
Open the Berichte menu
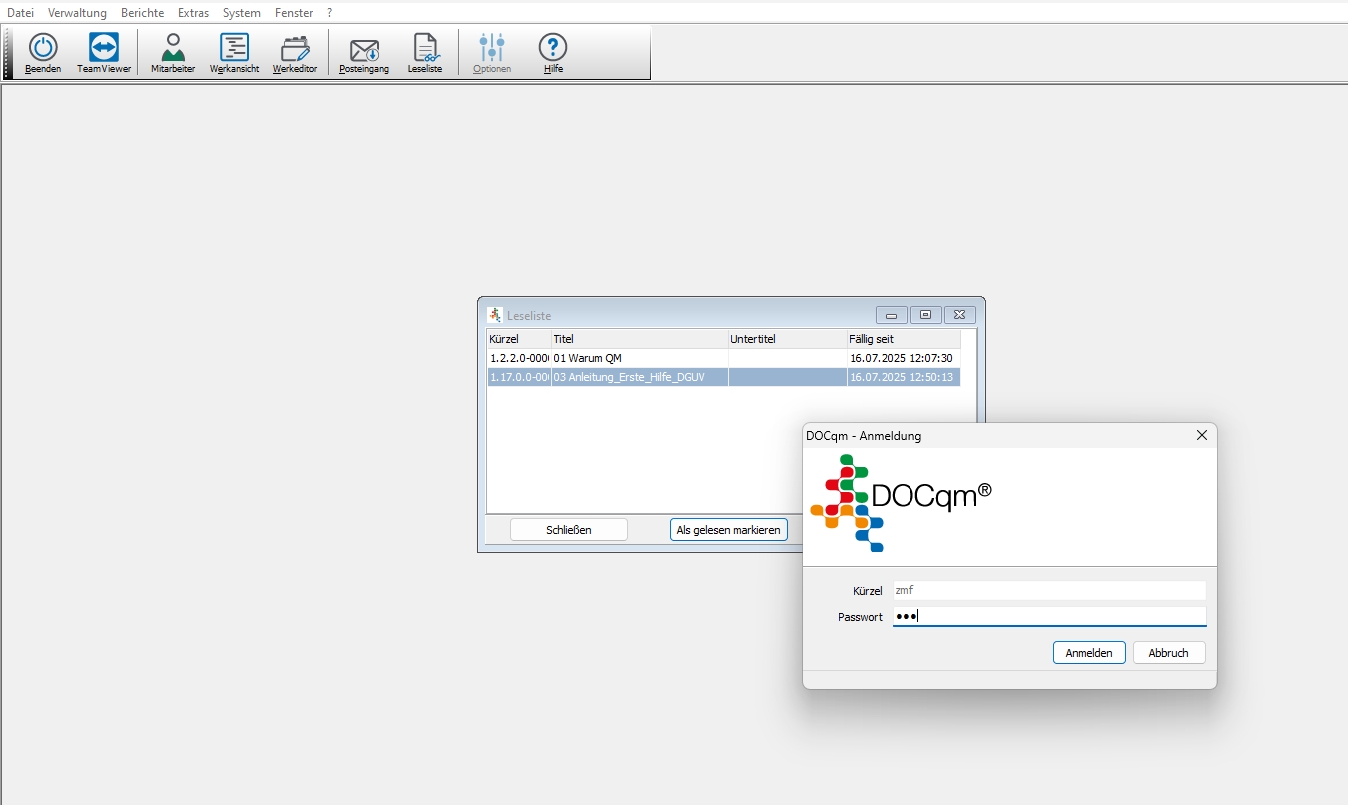pos(142,13)
